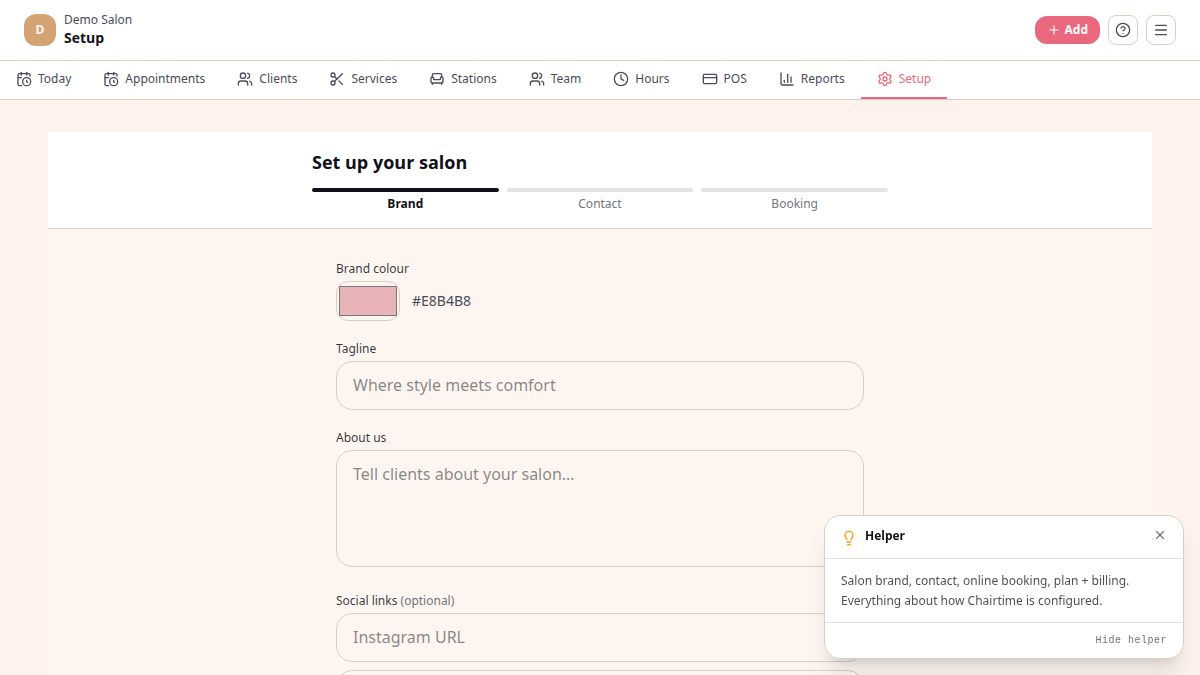Open the Today tab
The width and height of the screenshot is (1200, 675).
point(44,79)
